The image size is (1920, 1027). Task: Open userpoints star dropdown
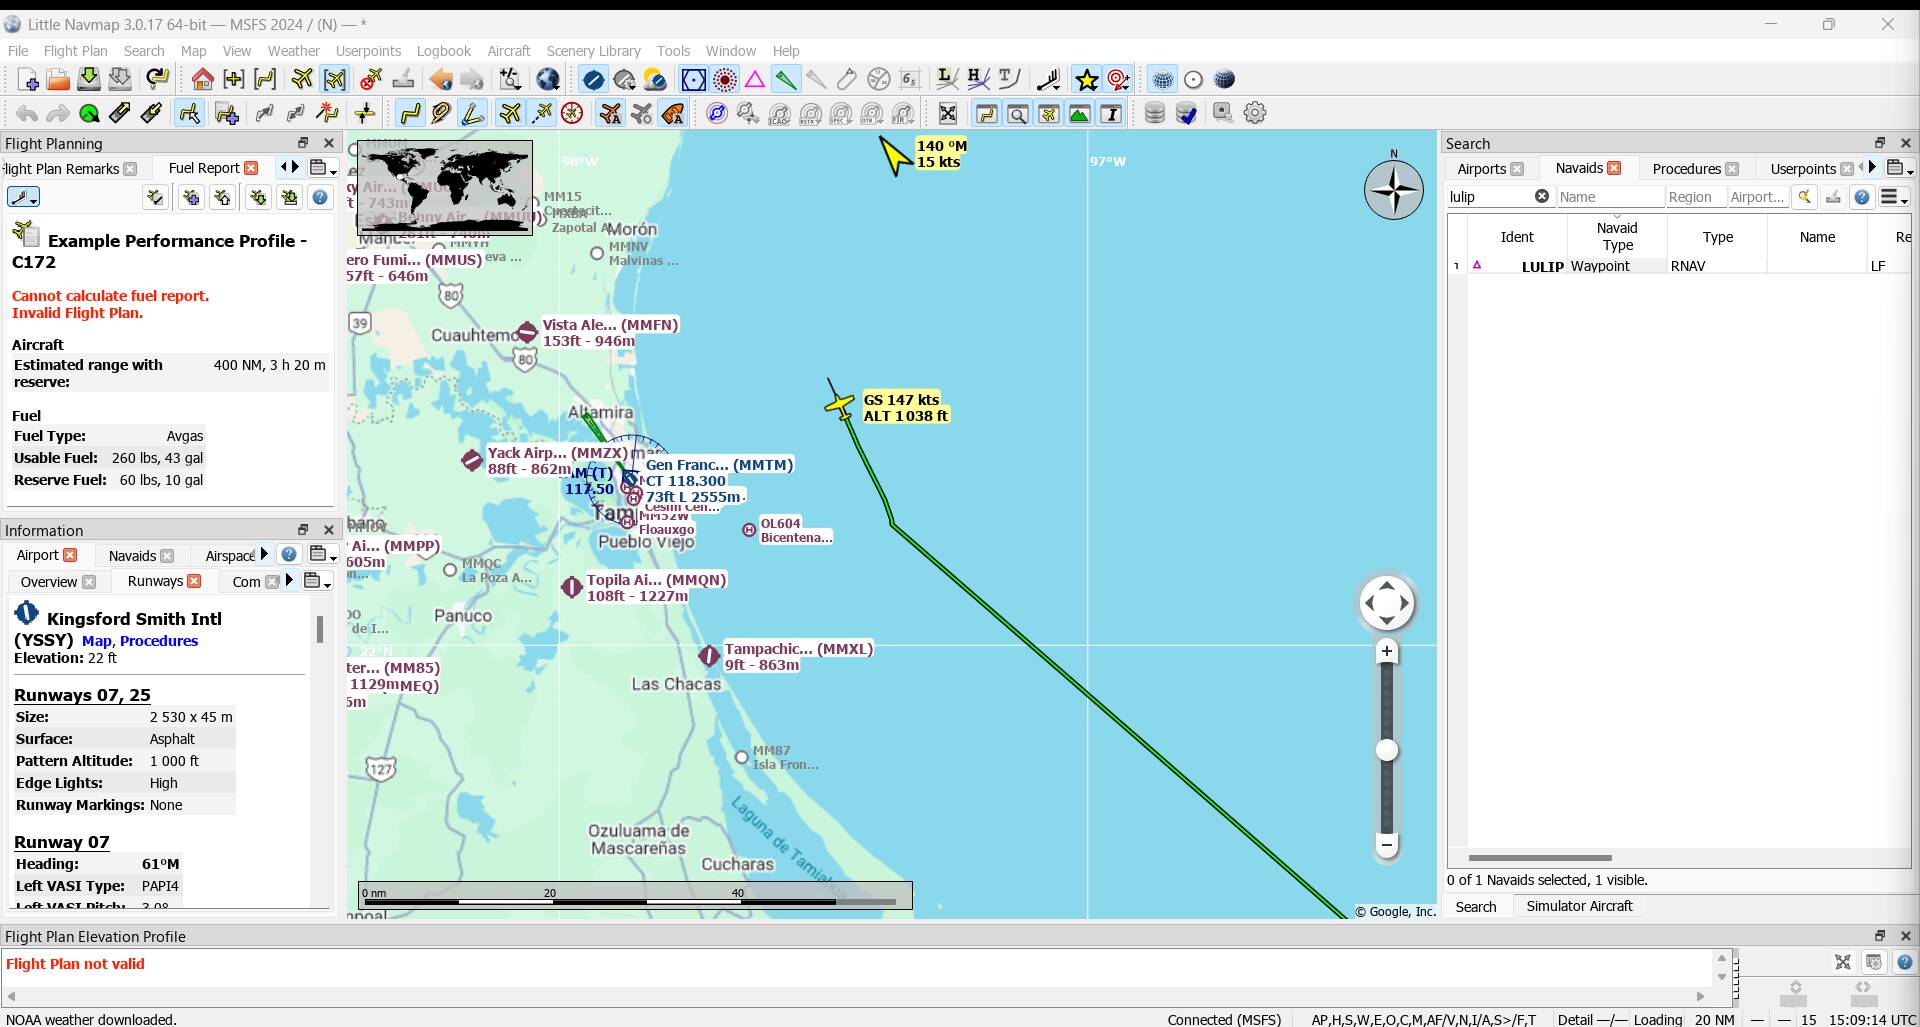coord(1087,80)
